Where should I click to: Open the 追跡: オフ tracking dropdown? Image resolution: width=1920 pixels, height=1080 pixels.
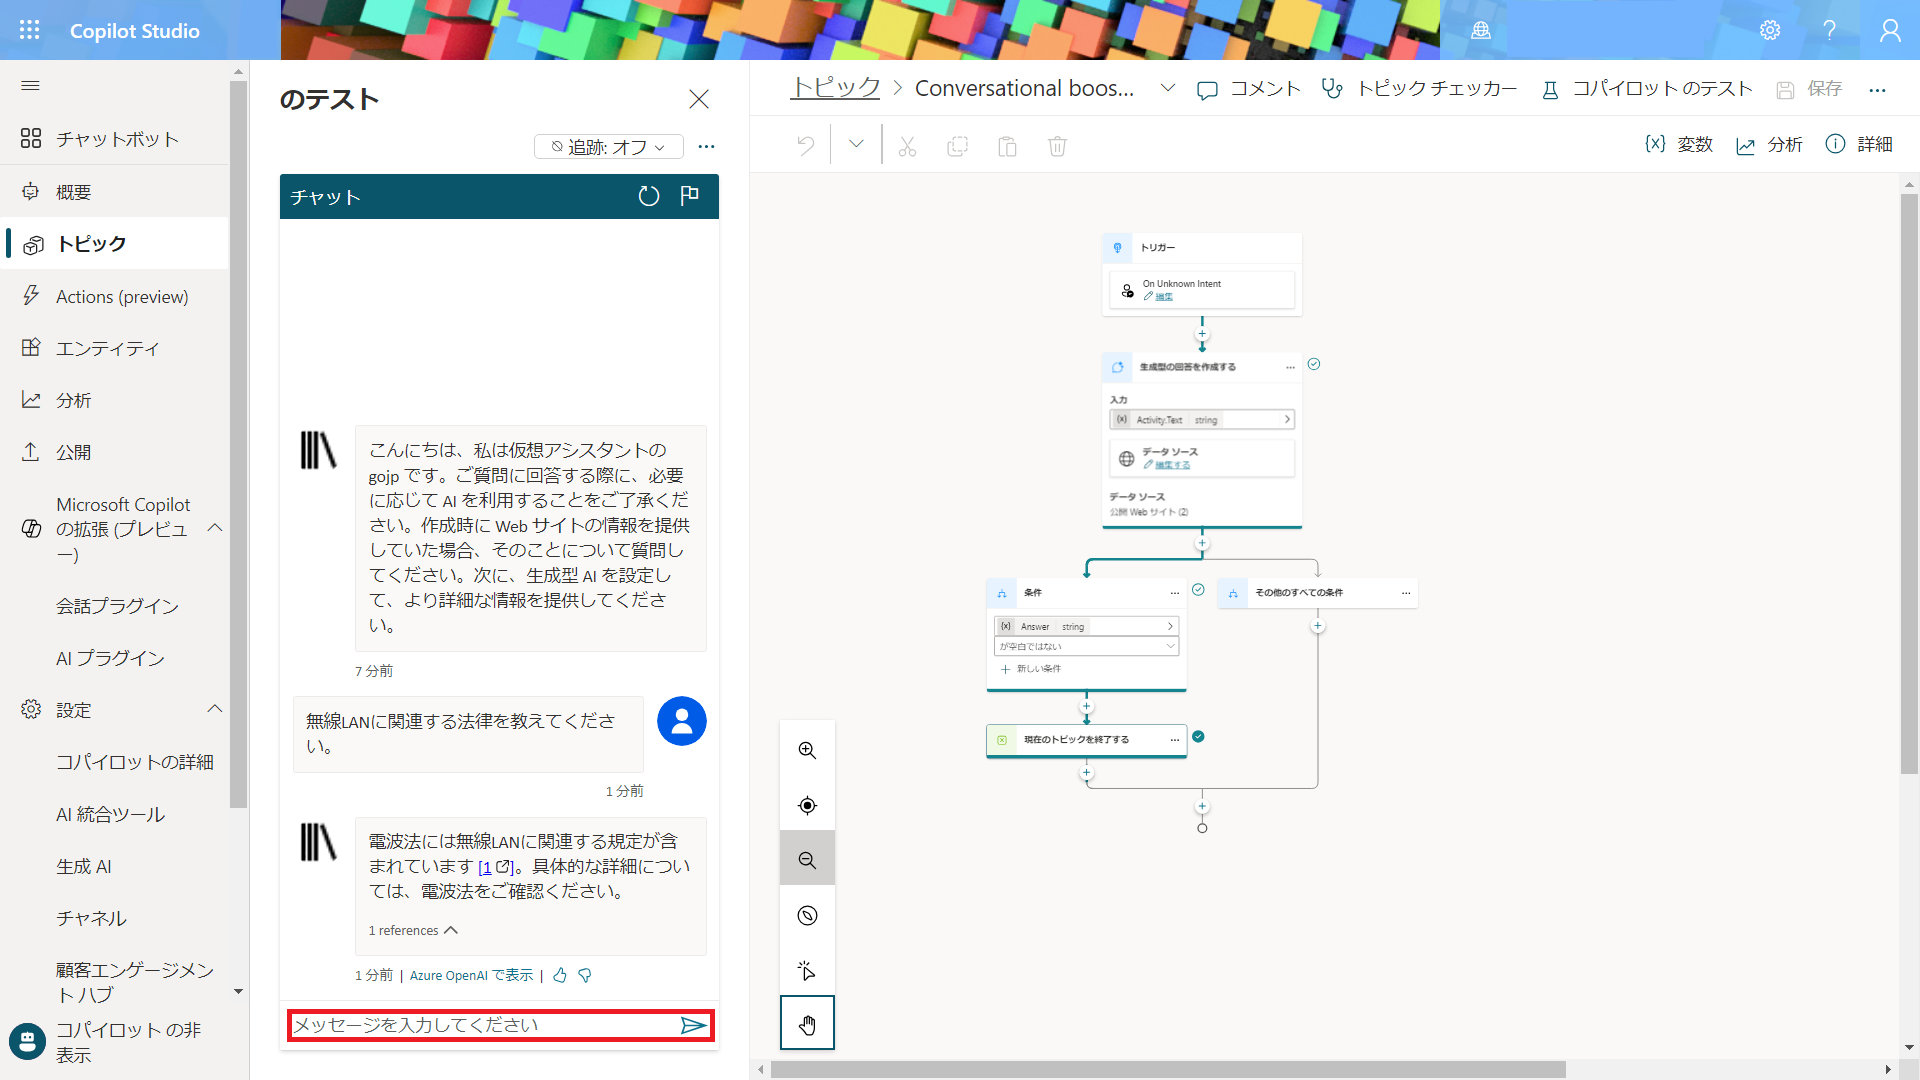click(x=608, y=147)
